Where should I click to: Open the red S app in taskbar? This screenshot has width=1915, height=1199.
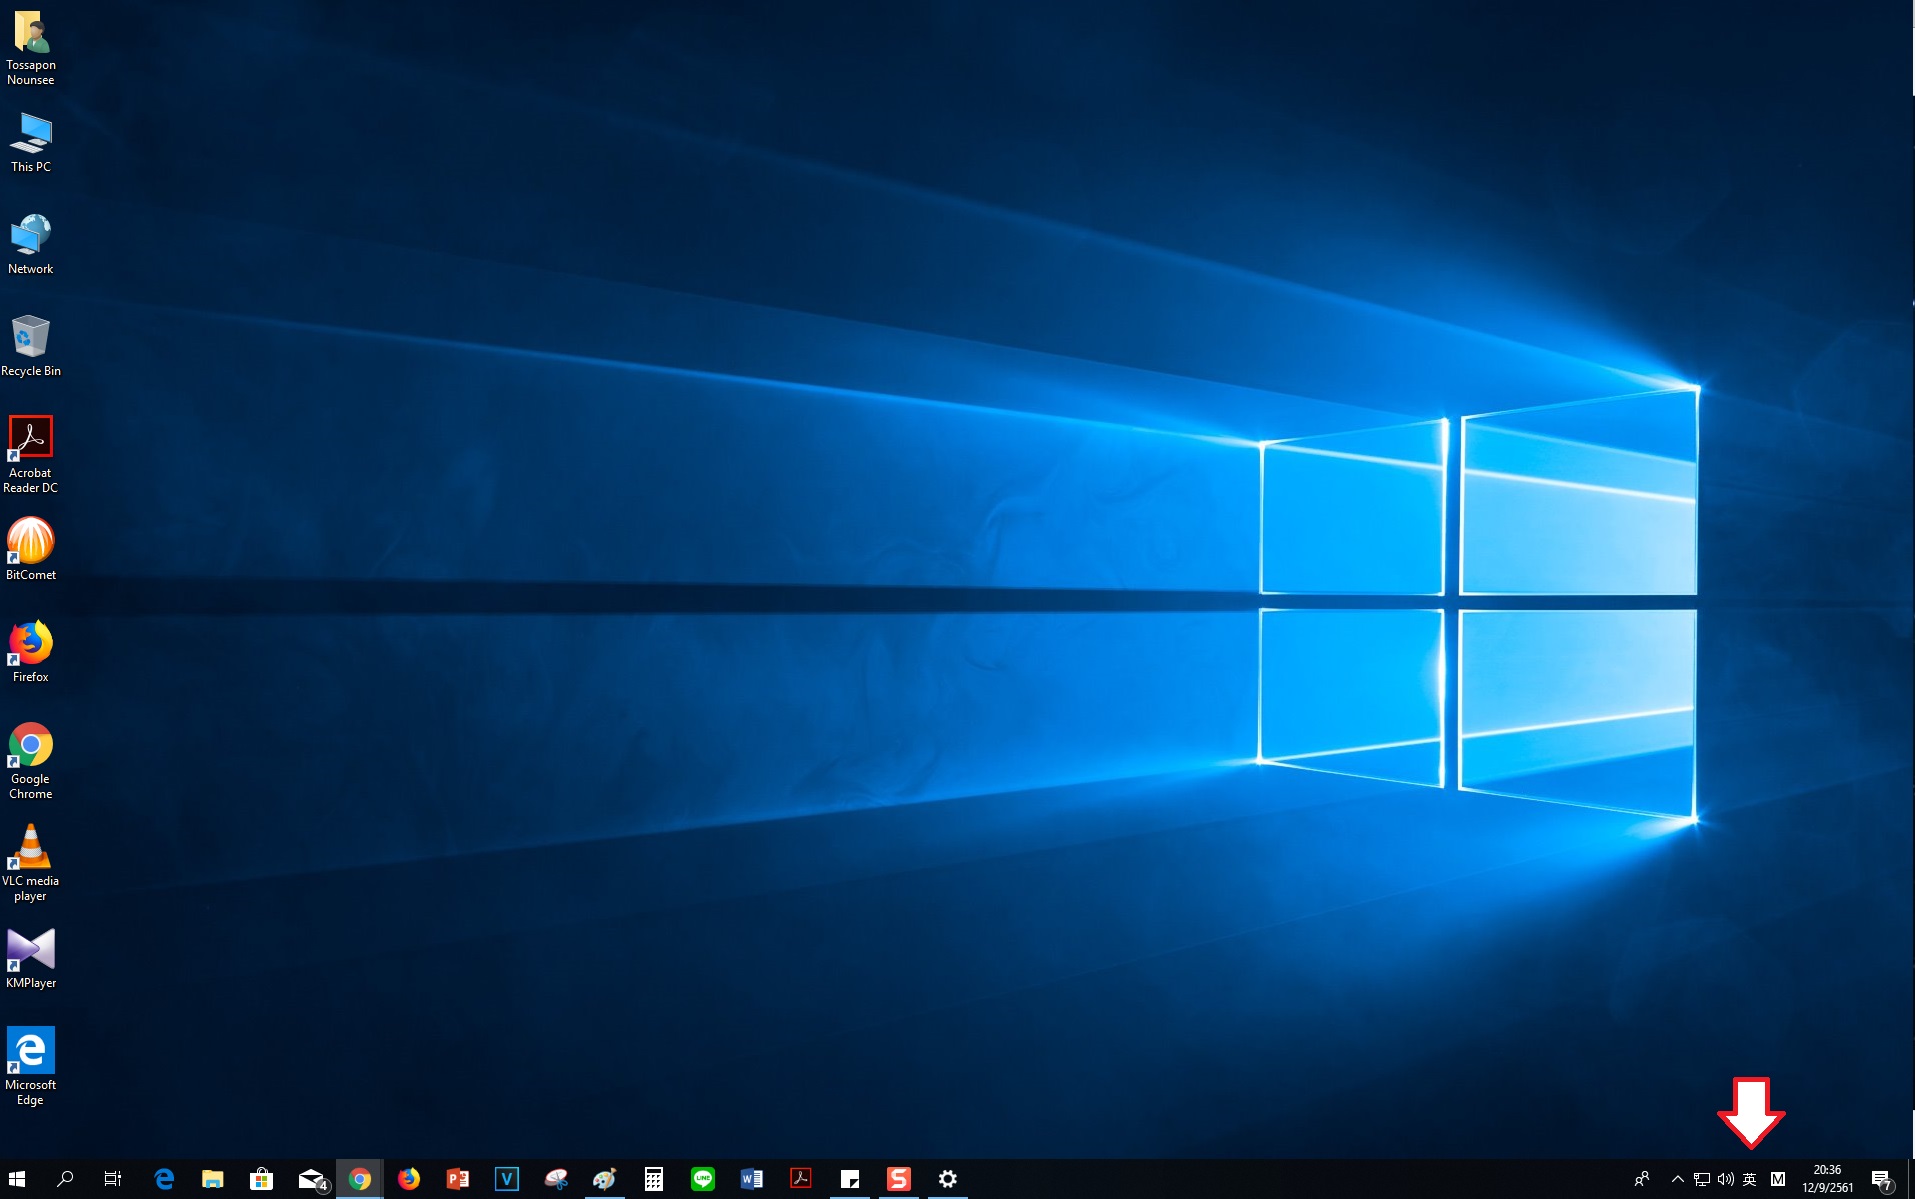[899, 1179]
